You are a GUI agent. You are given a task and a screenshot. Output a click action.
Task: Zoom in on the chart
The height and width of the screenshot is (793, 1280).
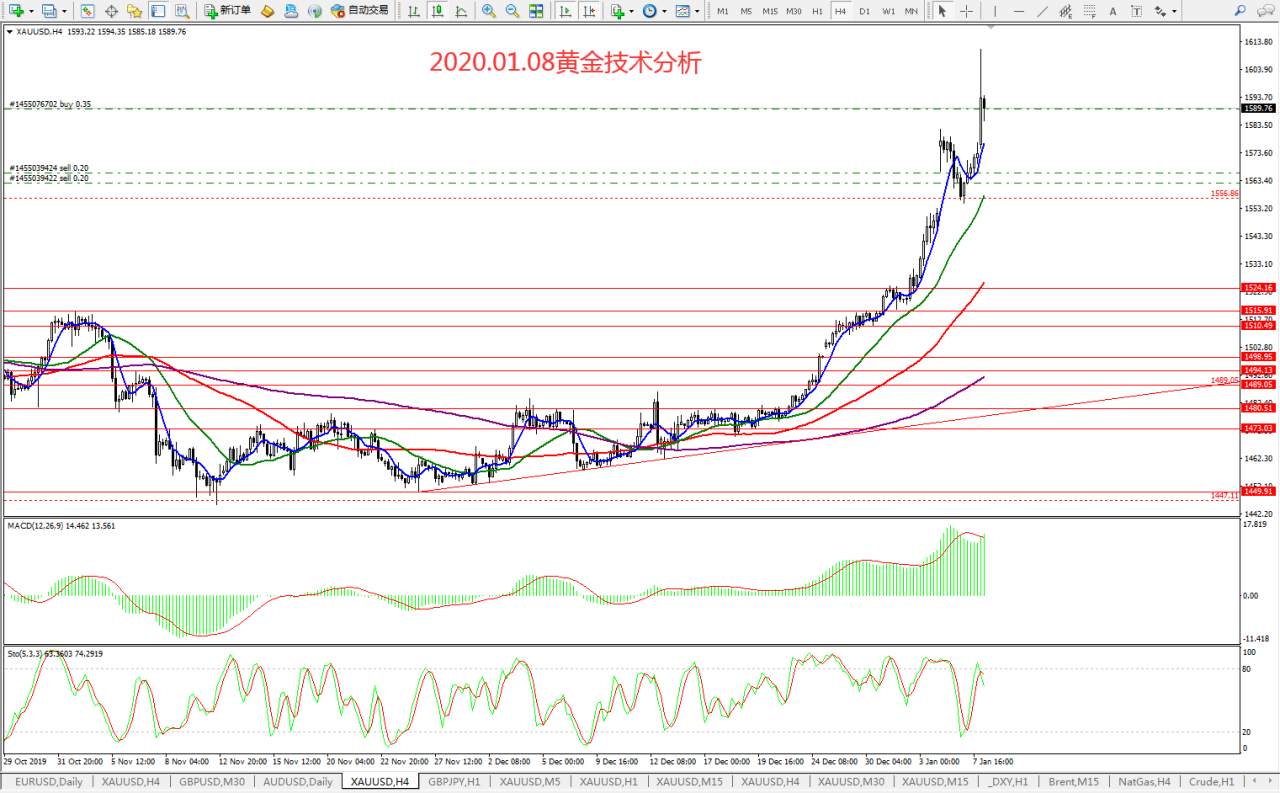pyautogui.click(x=488, y=10)
